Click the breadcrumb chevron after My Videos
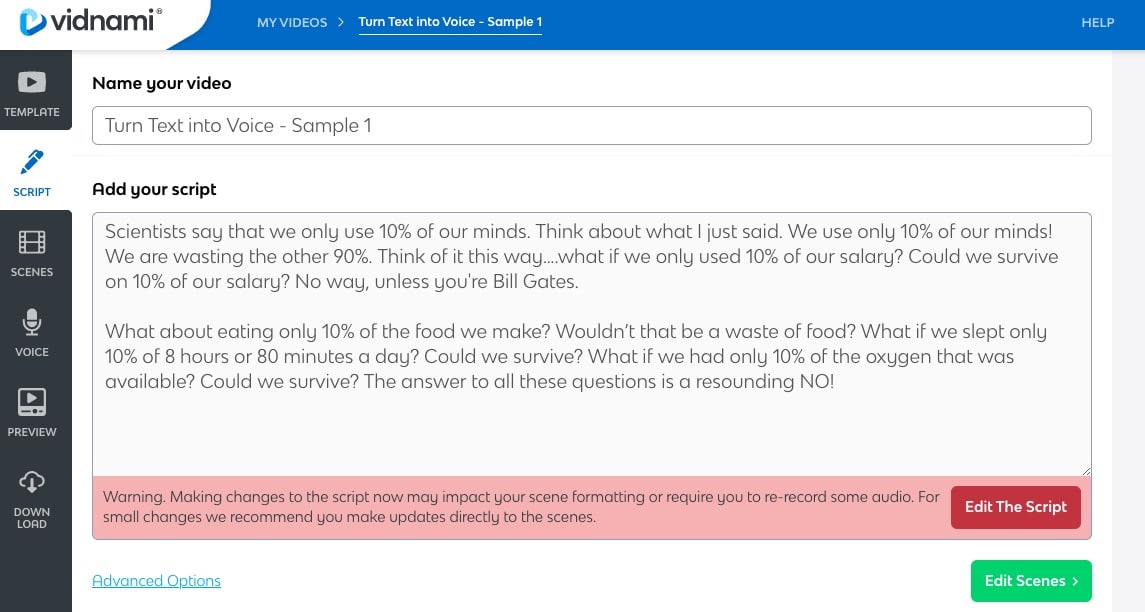Image resolution: width=1145 pixels, height=612 pixels. pyautogui.click(x=342, y=22)
